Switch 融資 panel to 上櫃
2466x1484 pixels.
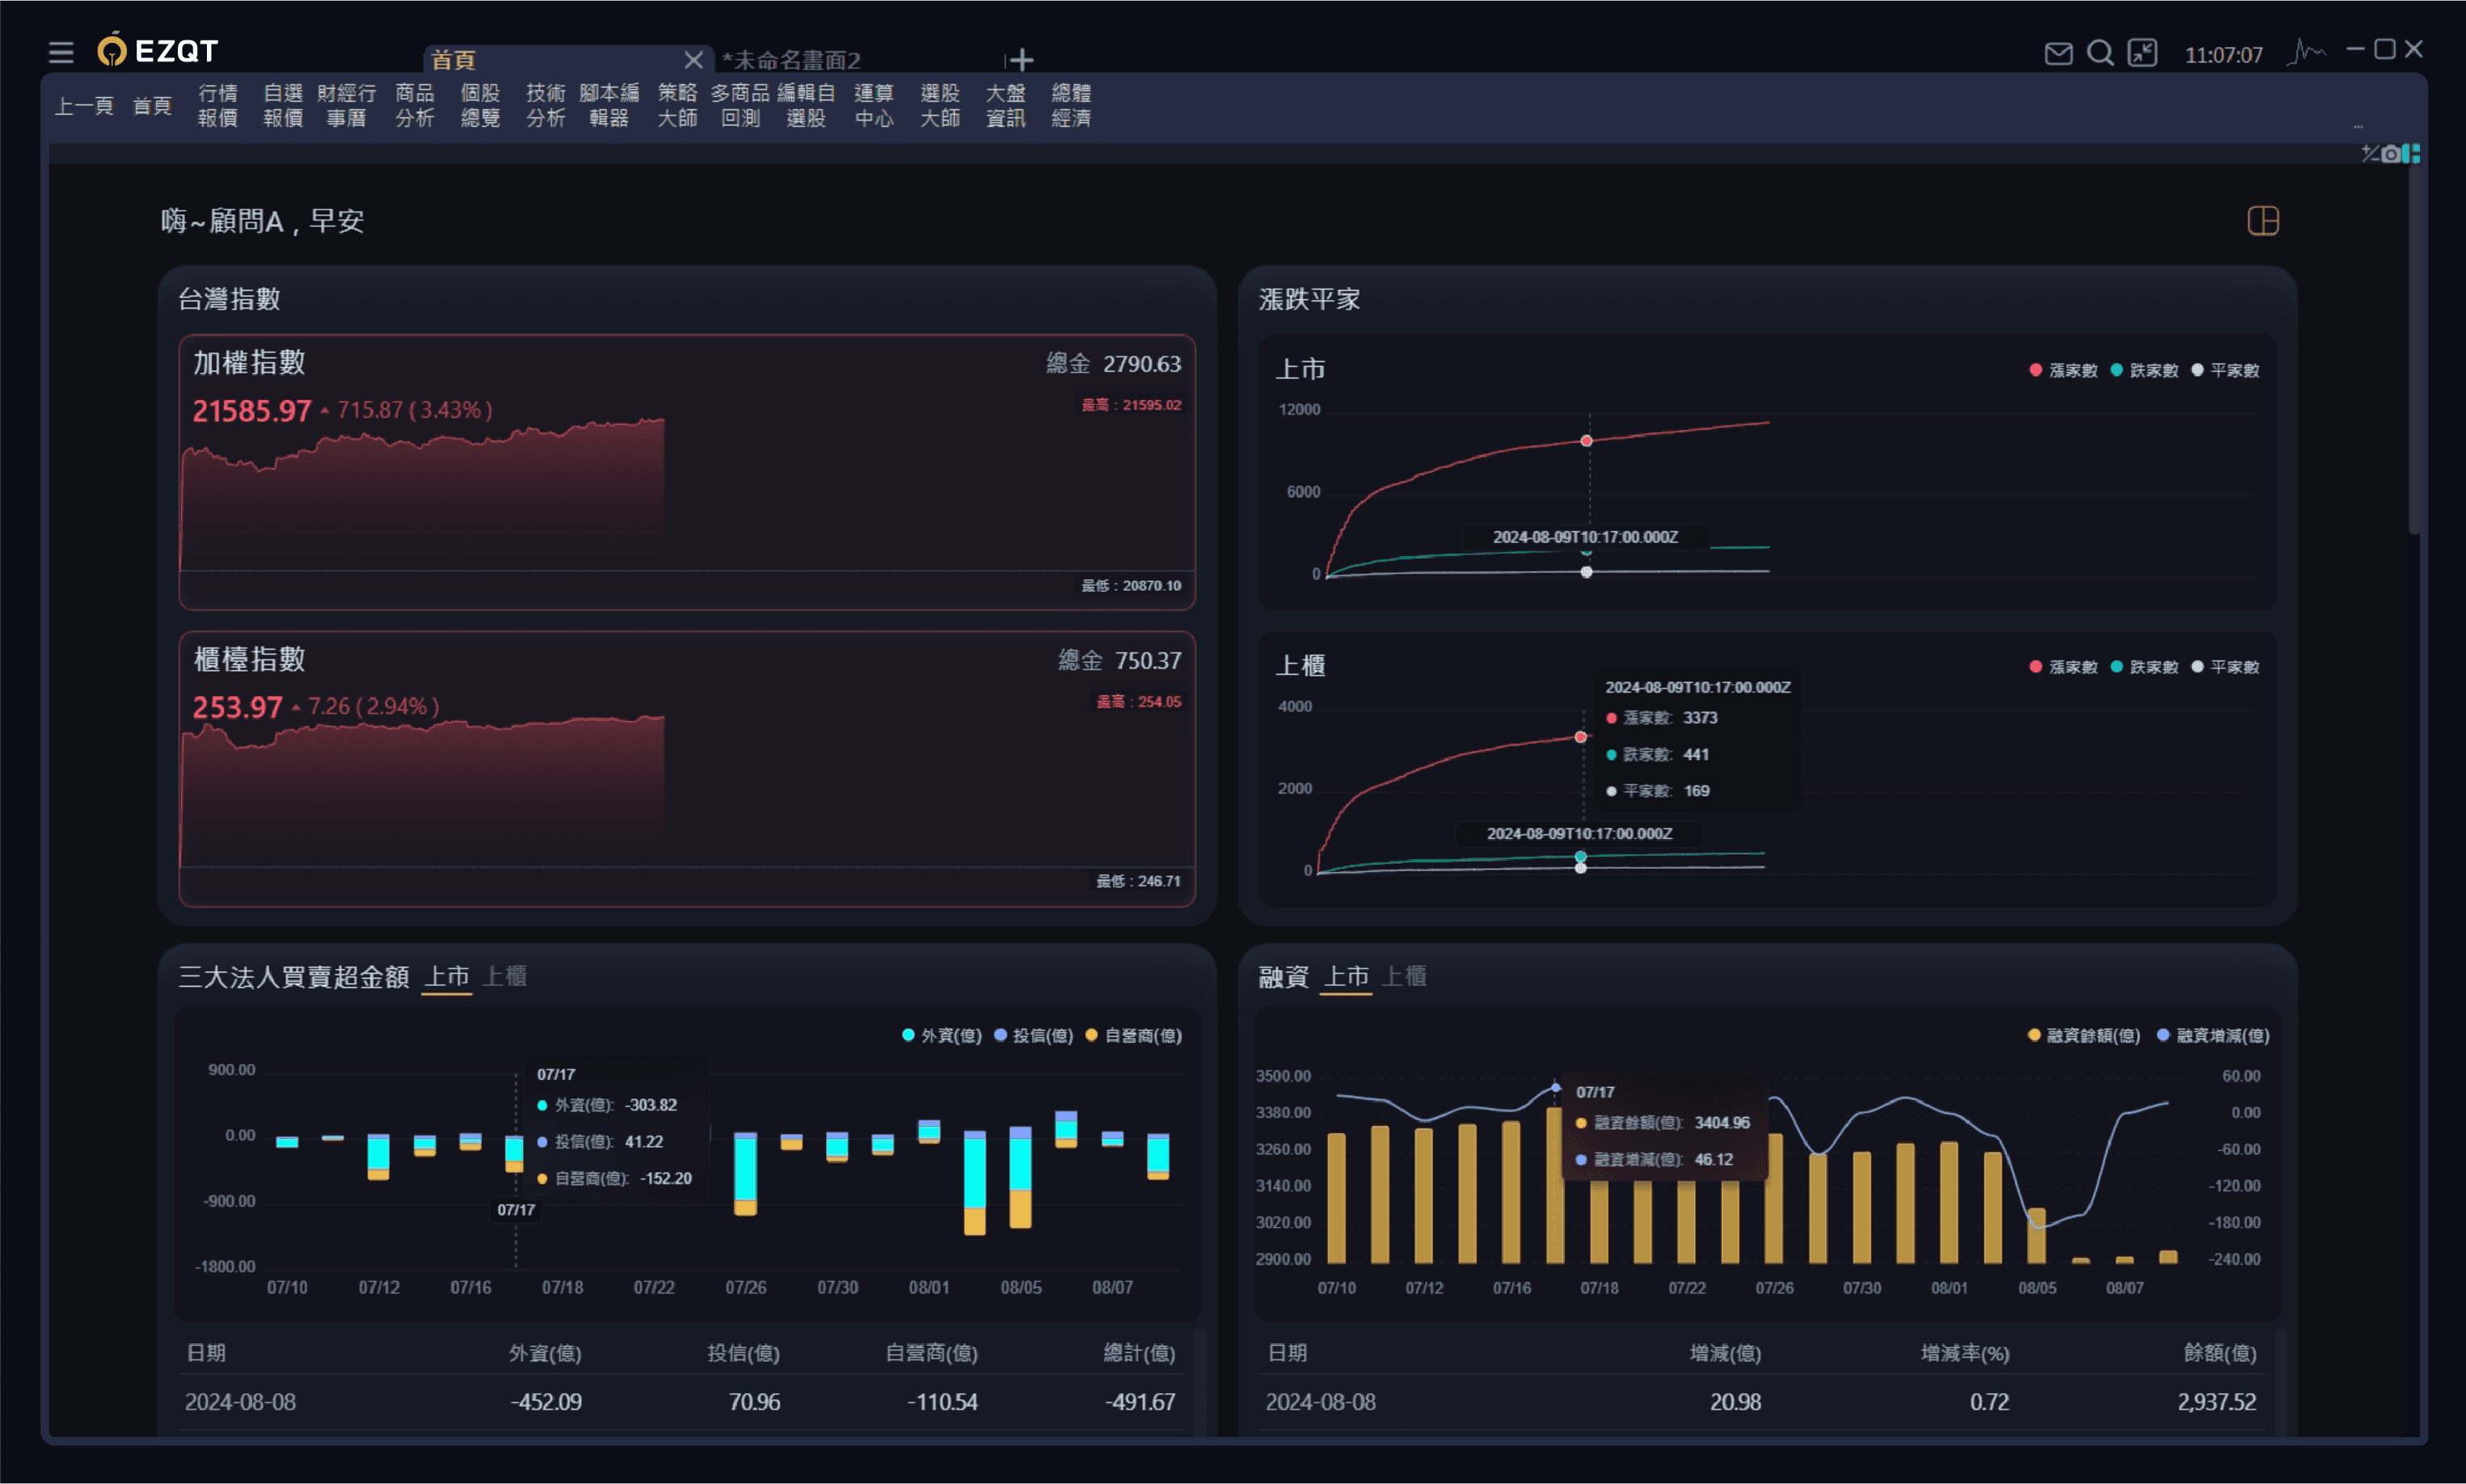[1404, 976]
